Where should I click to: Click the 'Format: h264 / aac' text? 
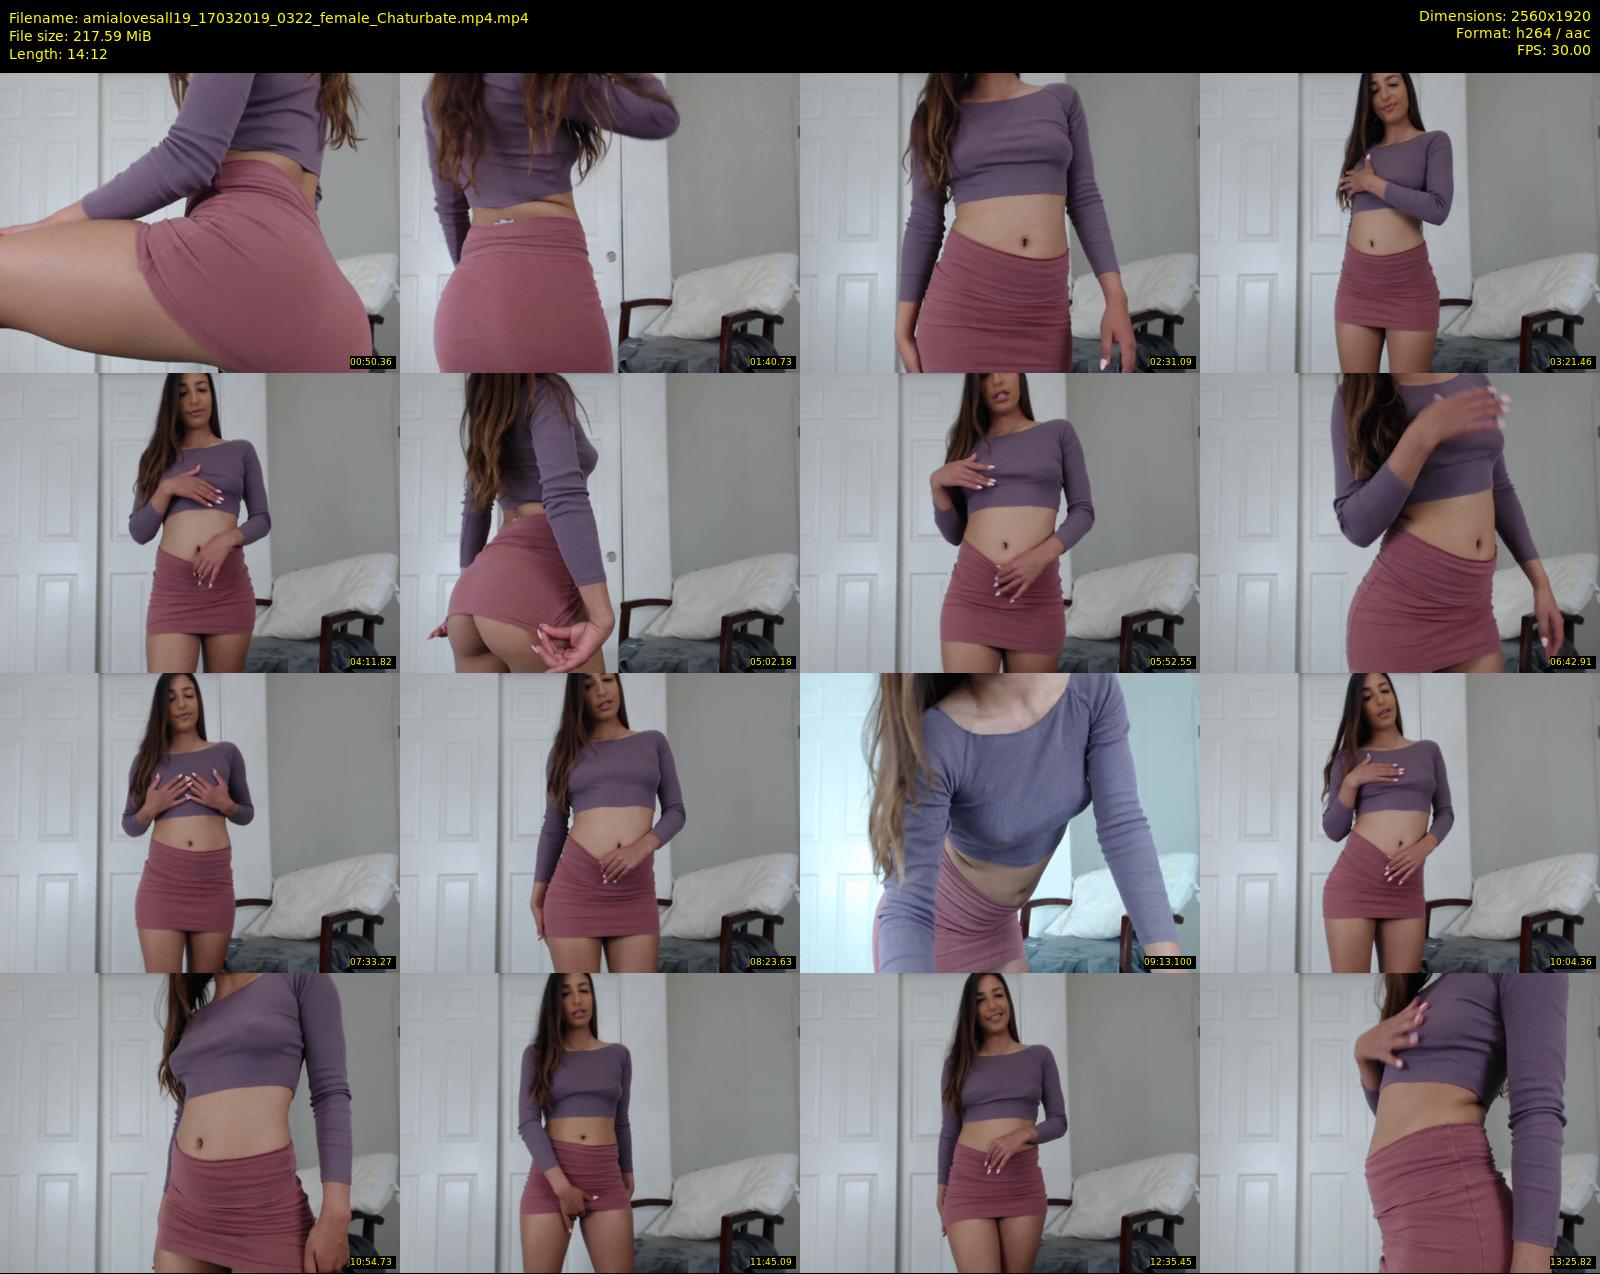[x=1523, y=34]
